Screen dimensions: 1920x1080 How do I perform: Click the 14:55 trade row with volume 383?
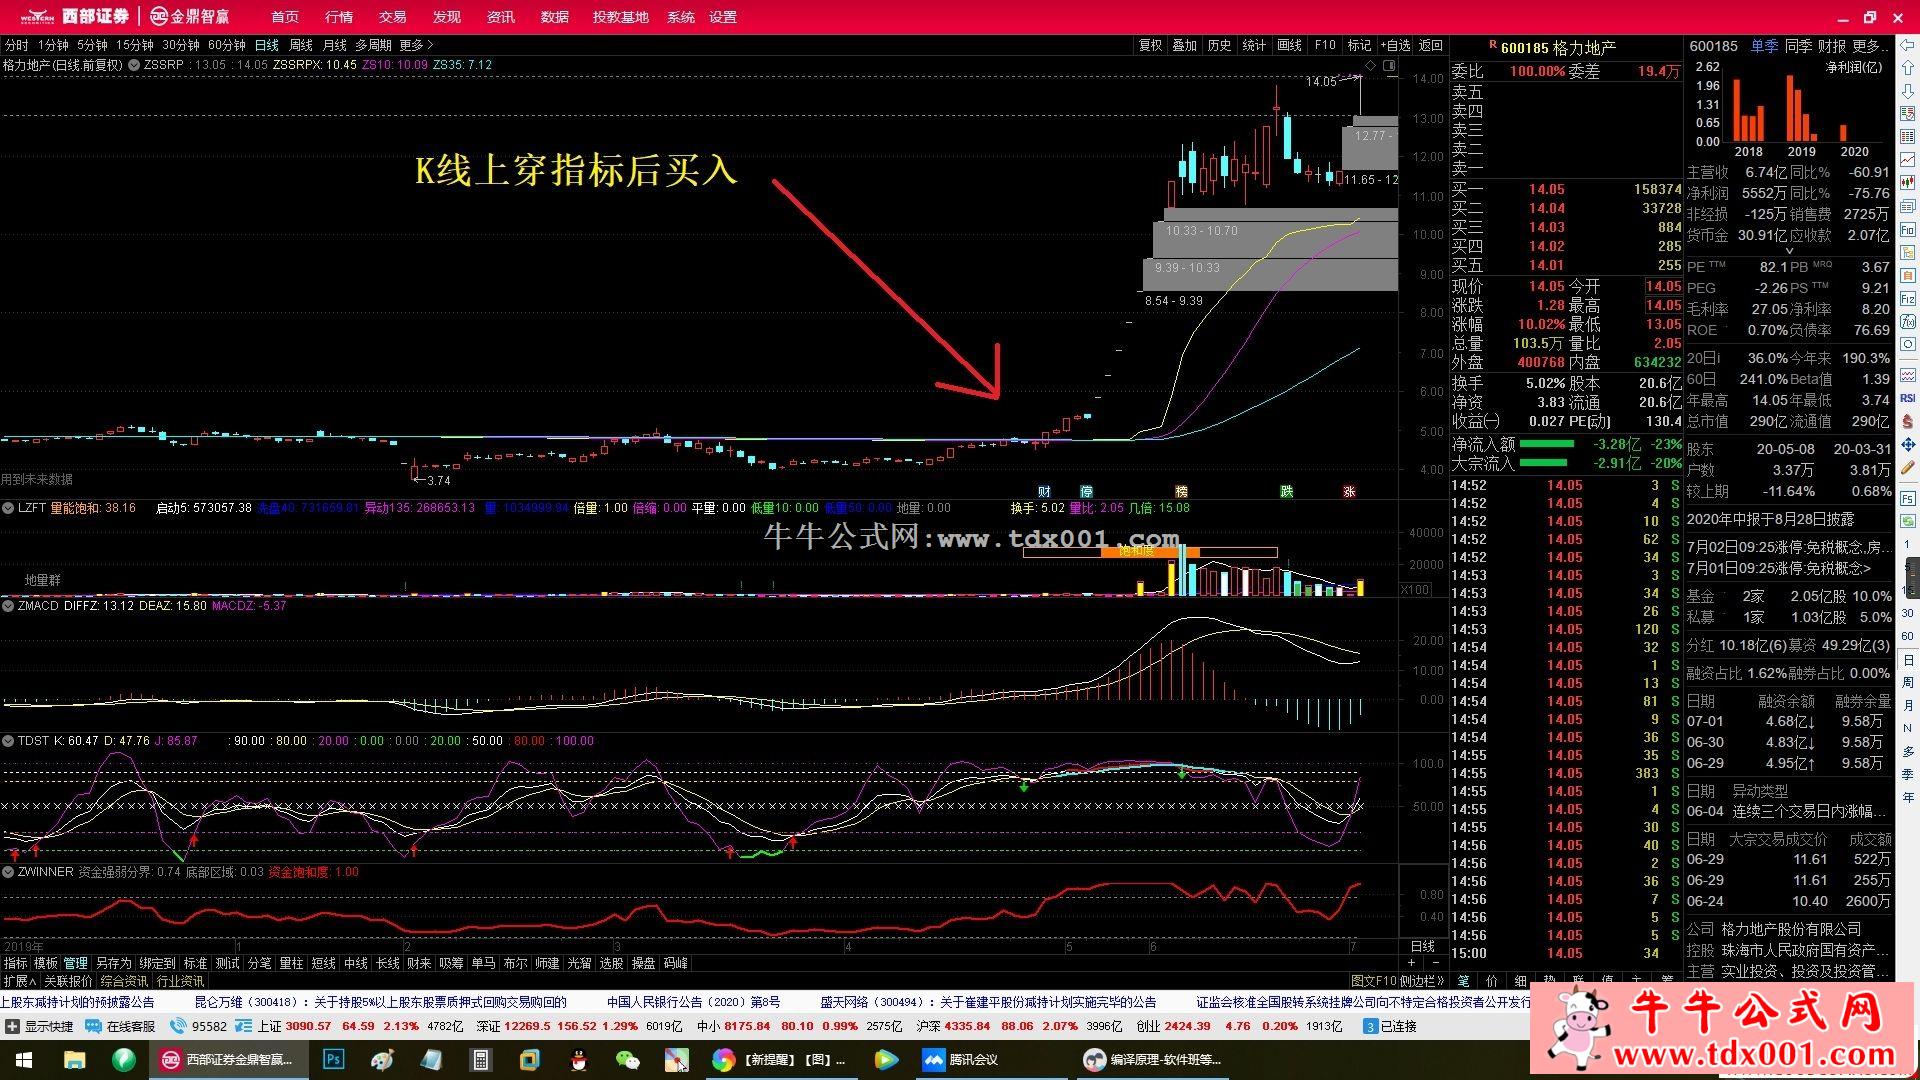point(1566,773)
